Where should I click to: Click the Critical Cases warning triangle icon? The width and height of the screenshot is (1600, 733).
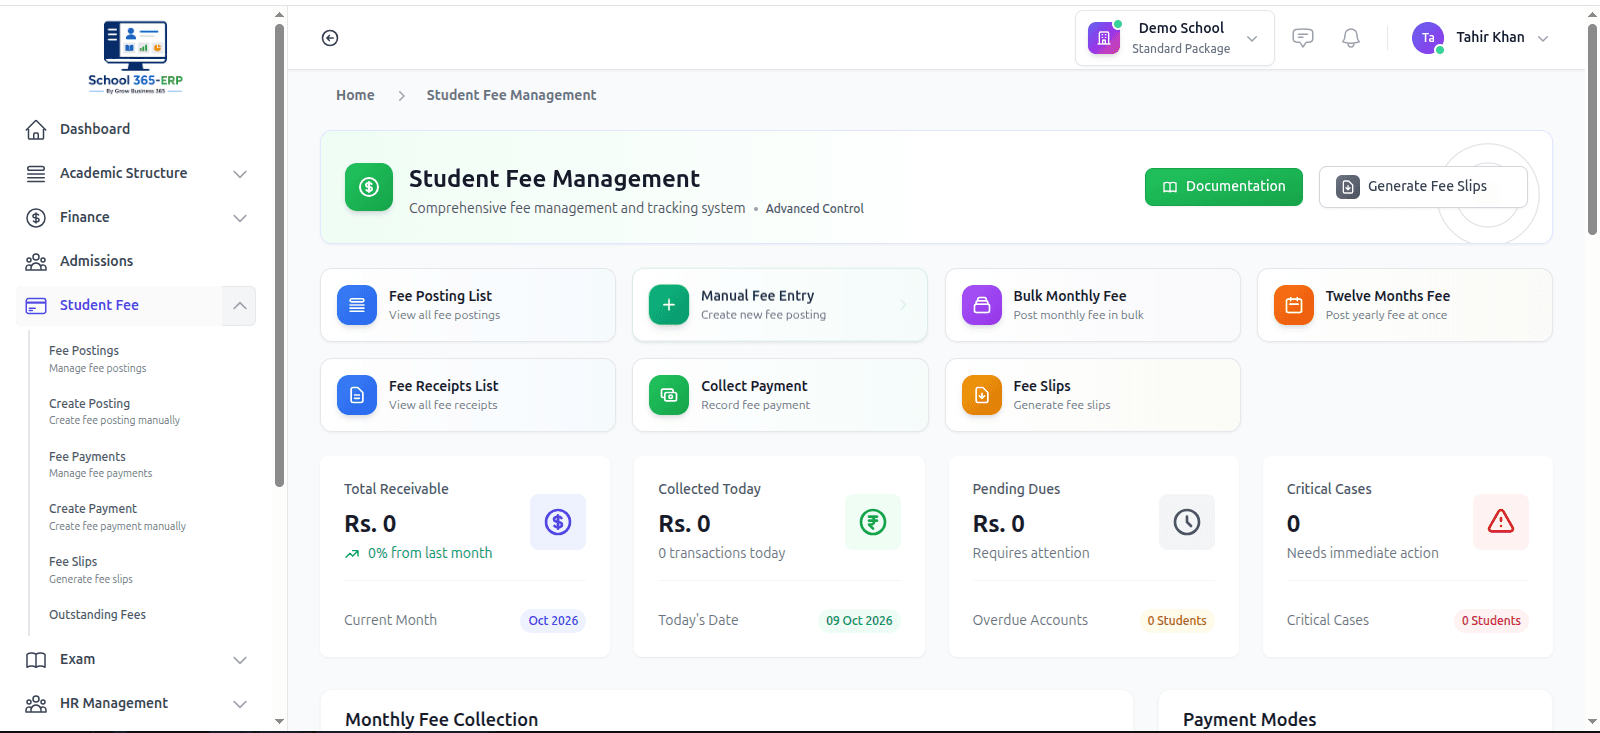click(x=1501, y=522)
